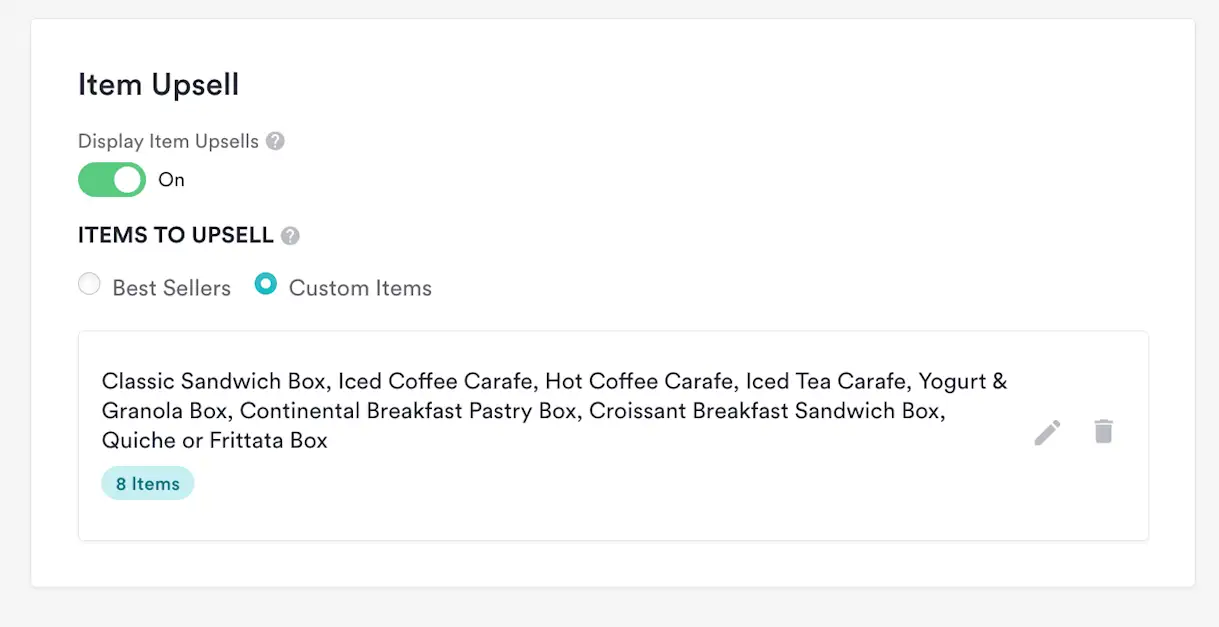This screenshot has height=627, width=1219.
Task: Click the "ITEMS TO UPSELL" heading
Action: [x=175, y=236]
